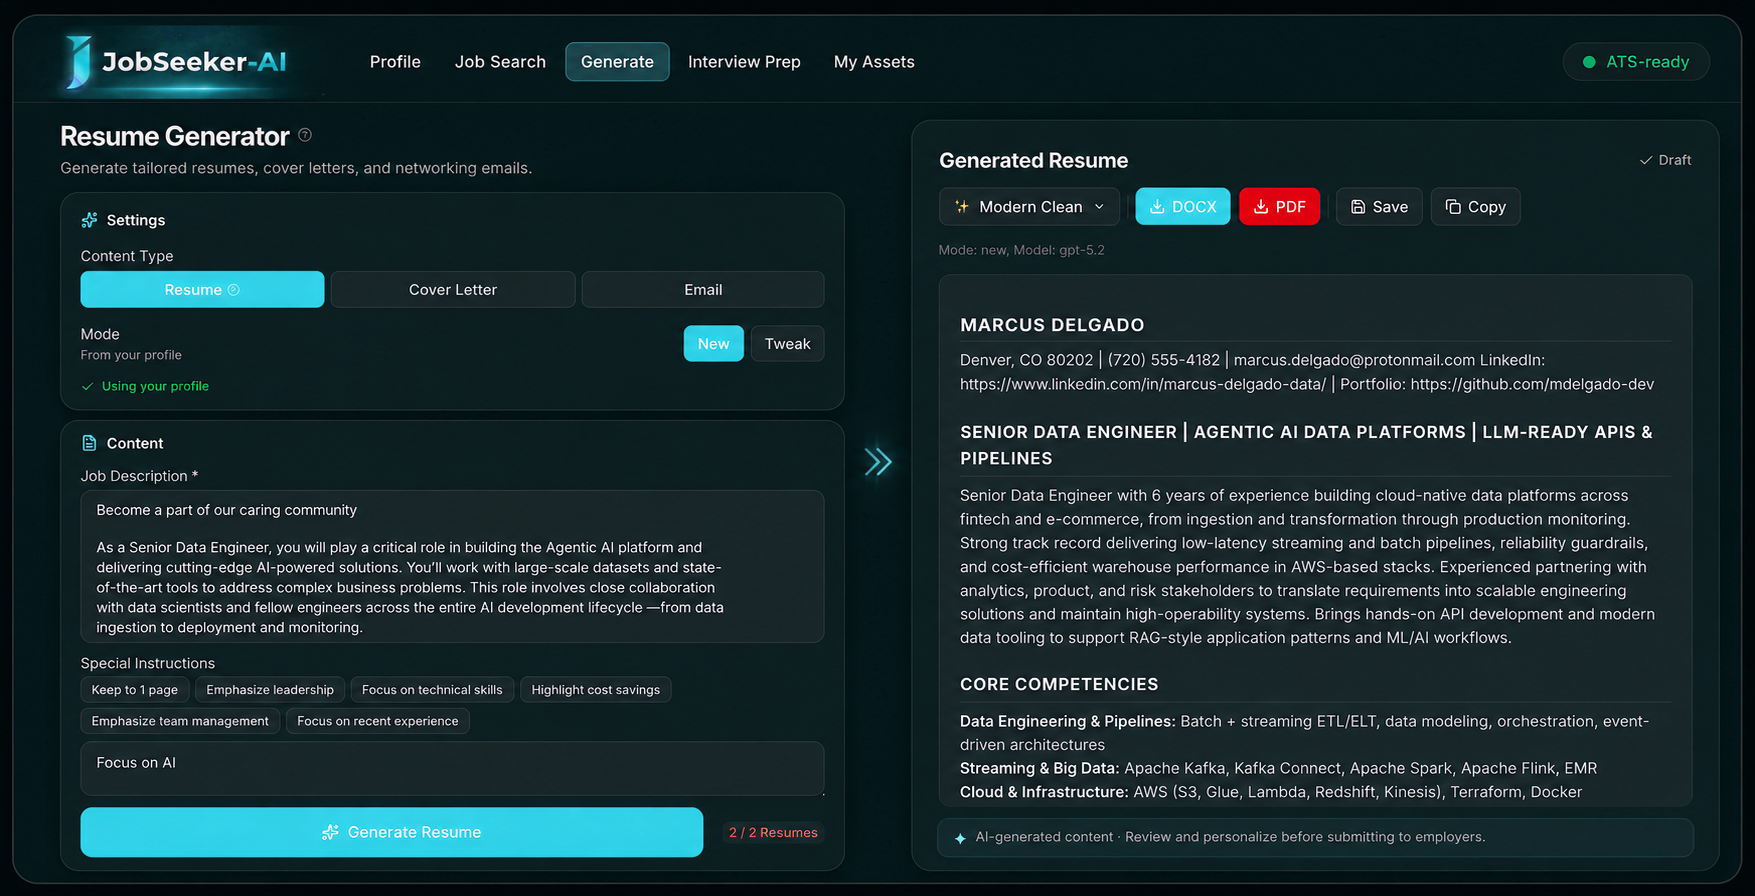Click the 2 / 2 Resumes counter

coord(773,832)
